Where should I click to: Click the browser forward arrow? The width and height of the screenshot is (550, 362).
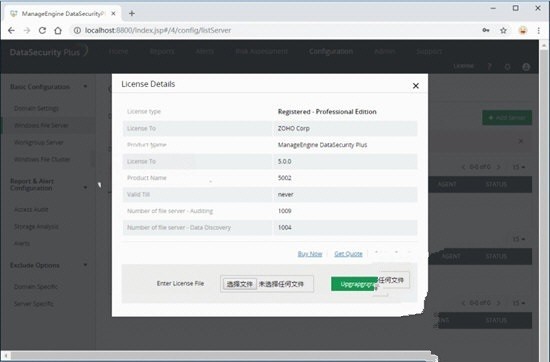[27, 31]
